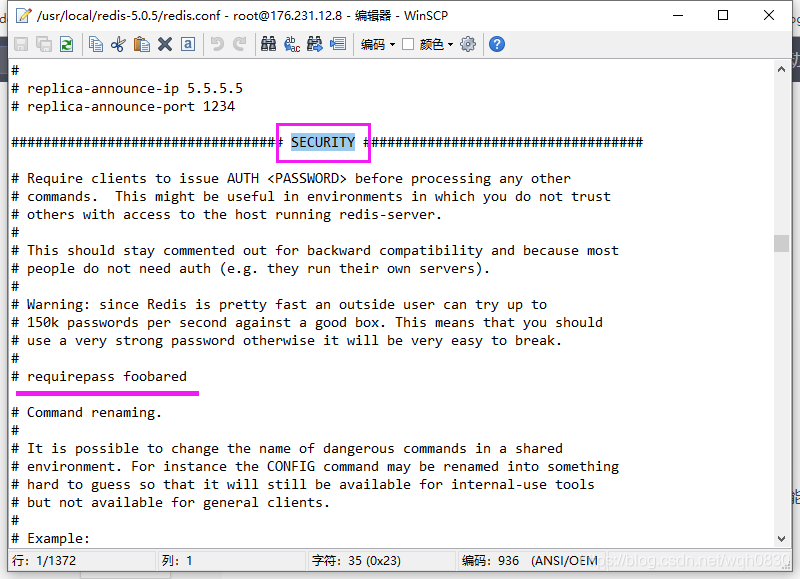Click the Undo arrow icon
The image size is (800, 579).
coord(217,44)
